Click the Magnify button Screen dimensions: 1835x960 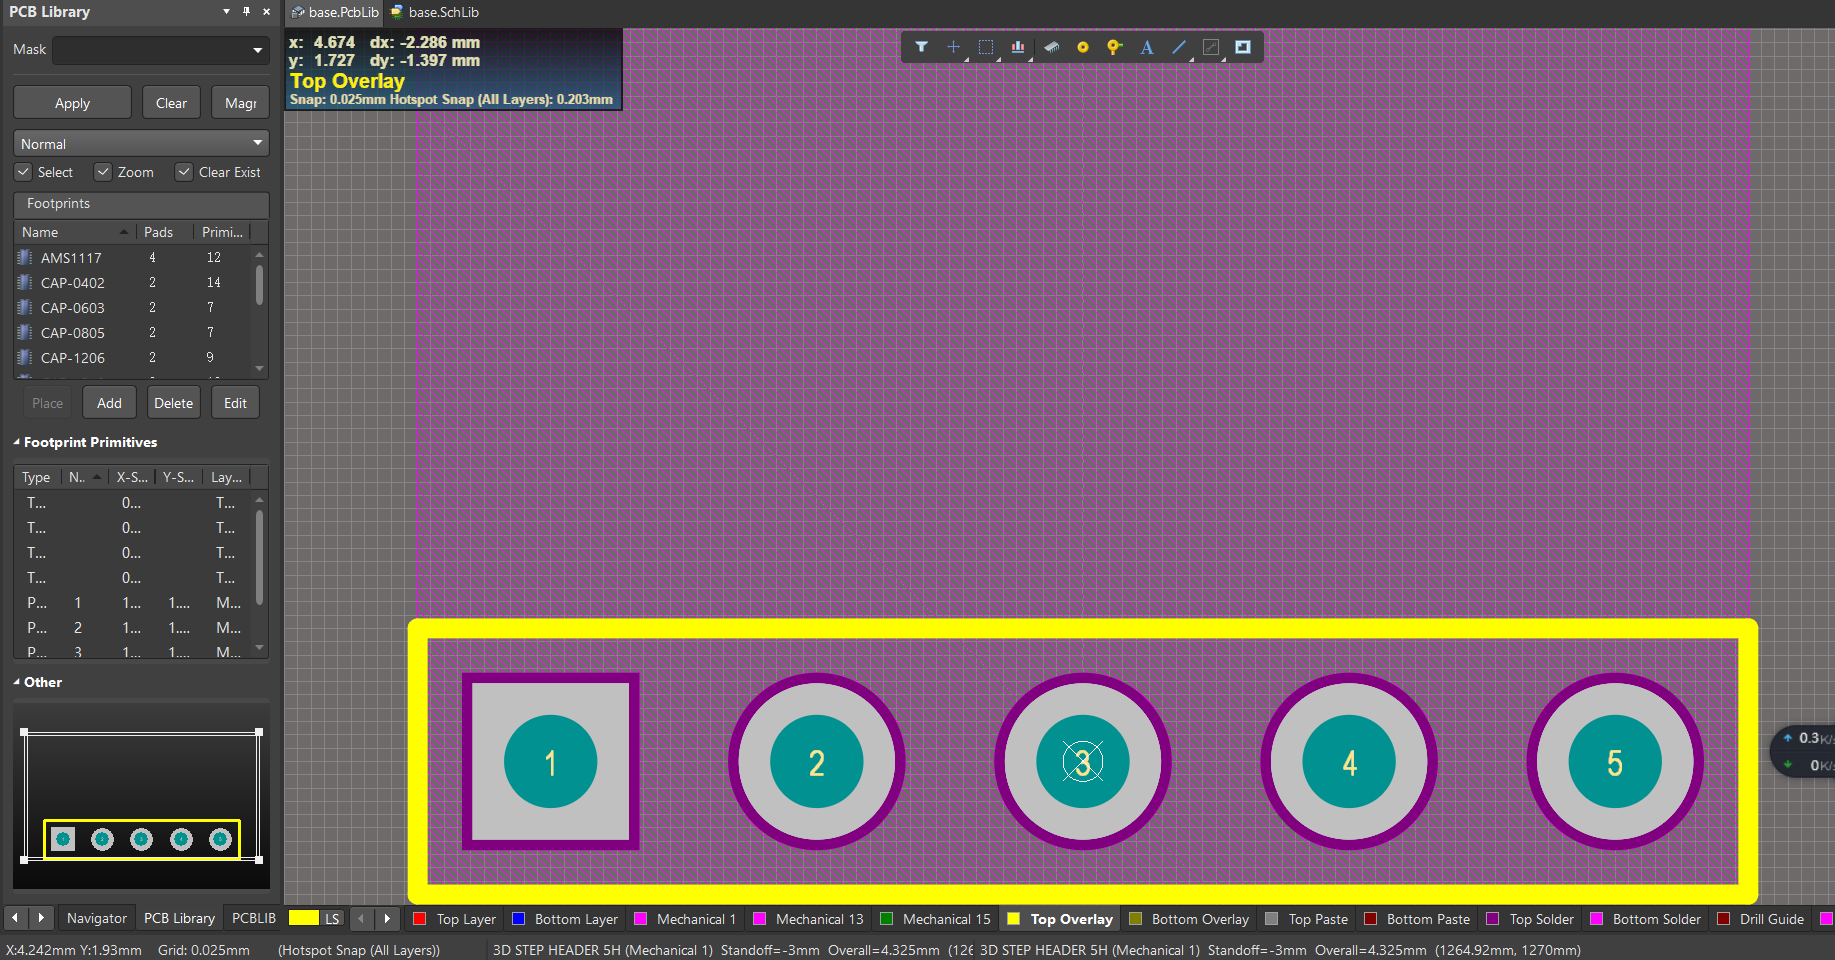click(240, 103)
